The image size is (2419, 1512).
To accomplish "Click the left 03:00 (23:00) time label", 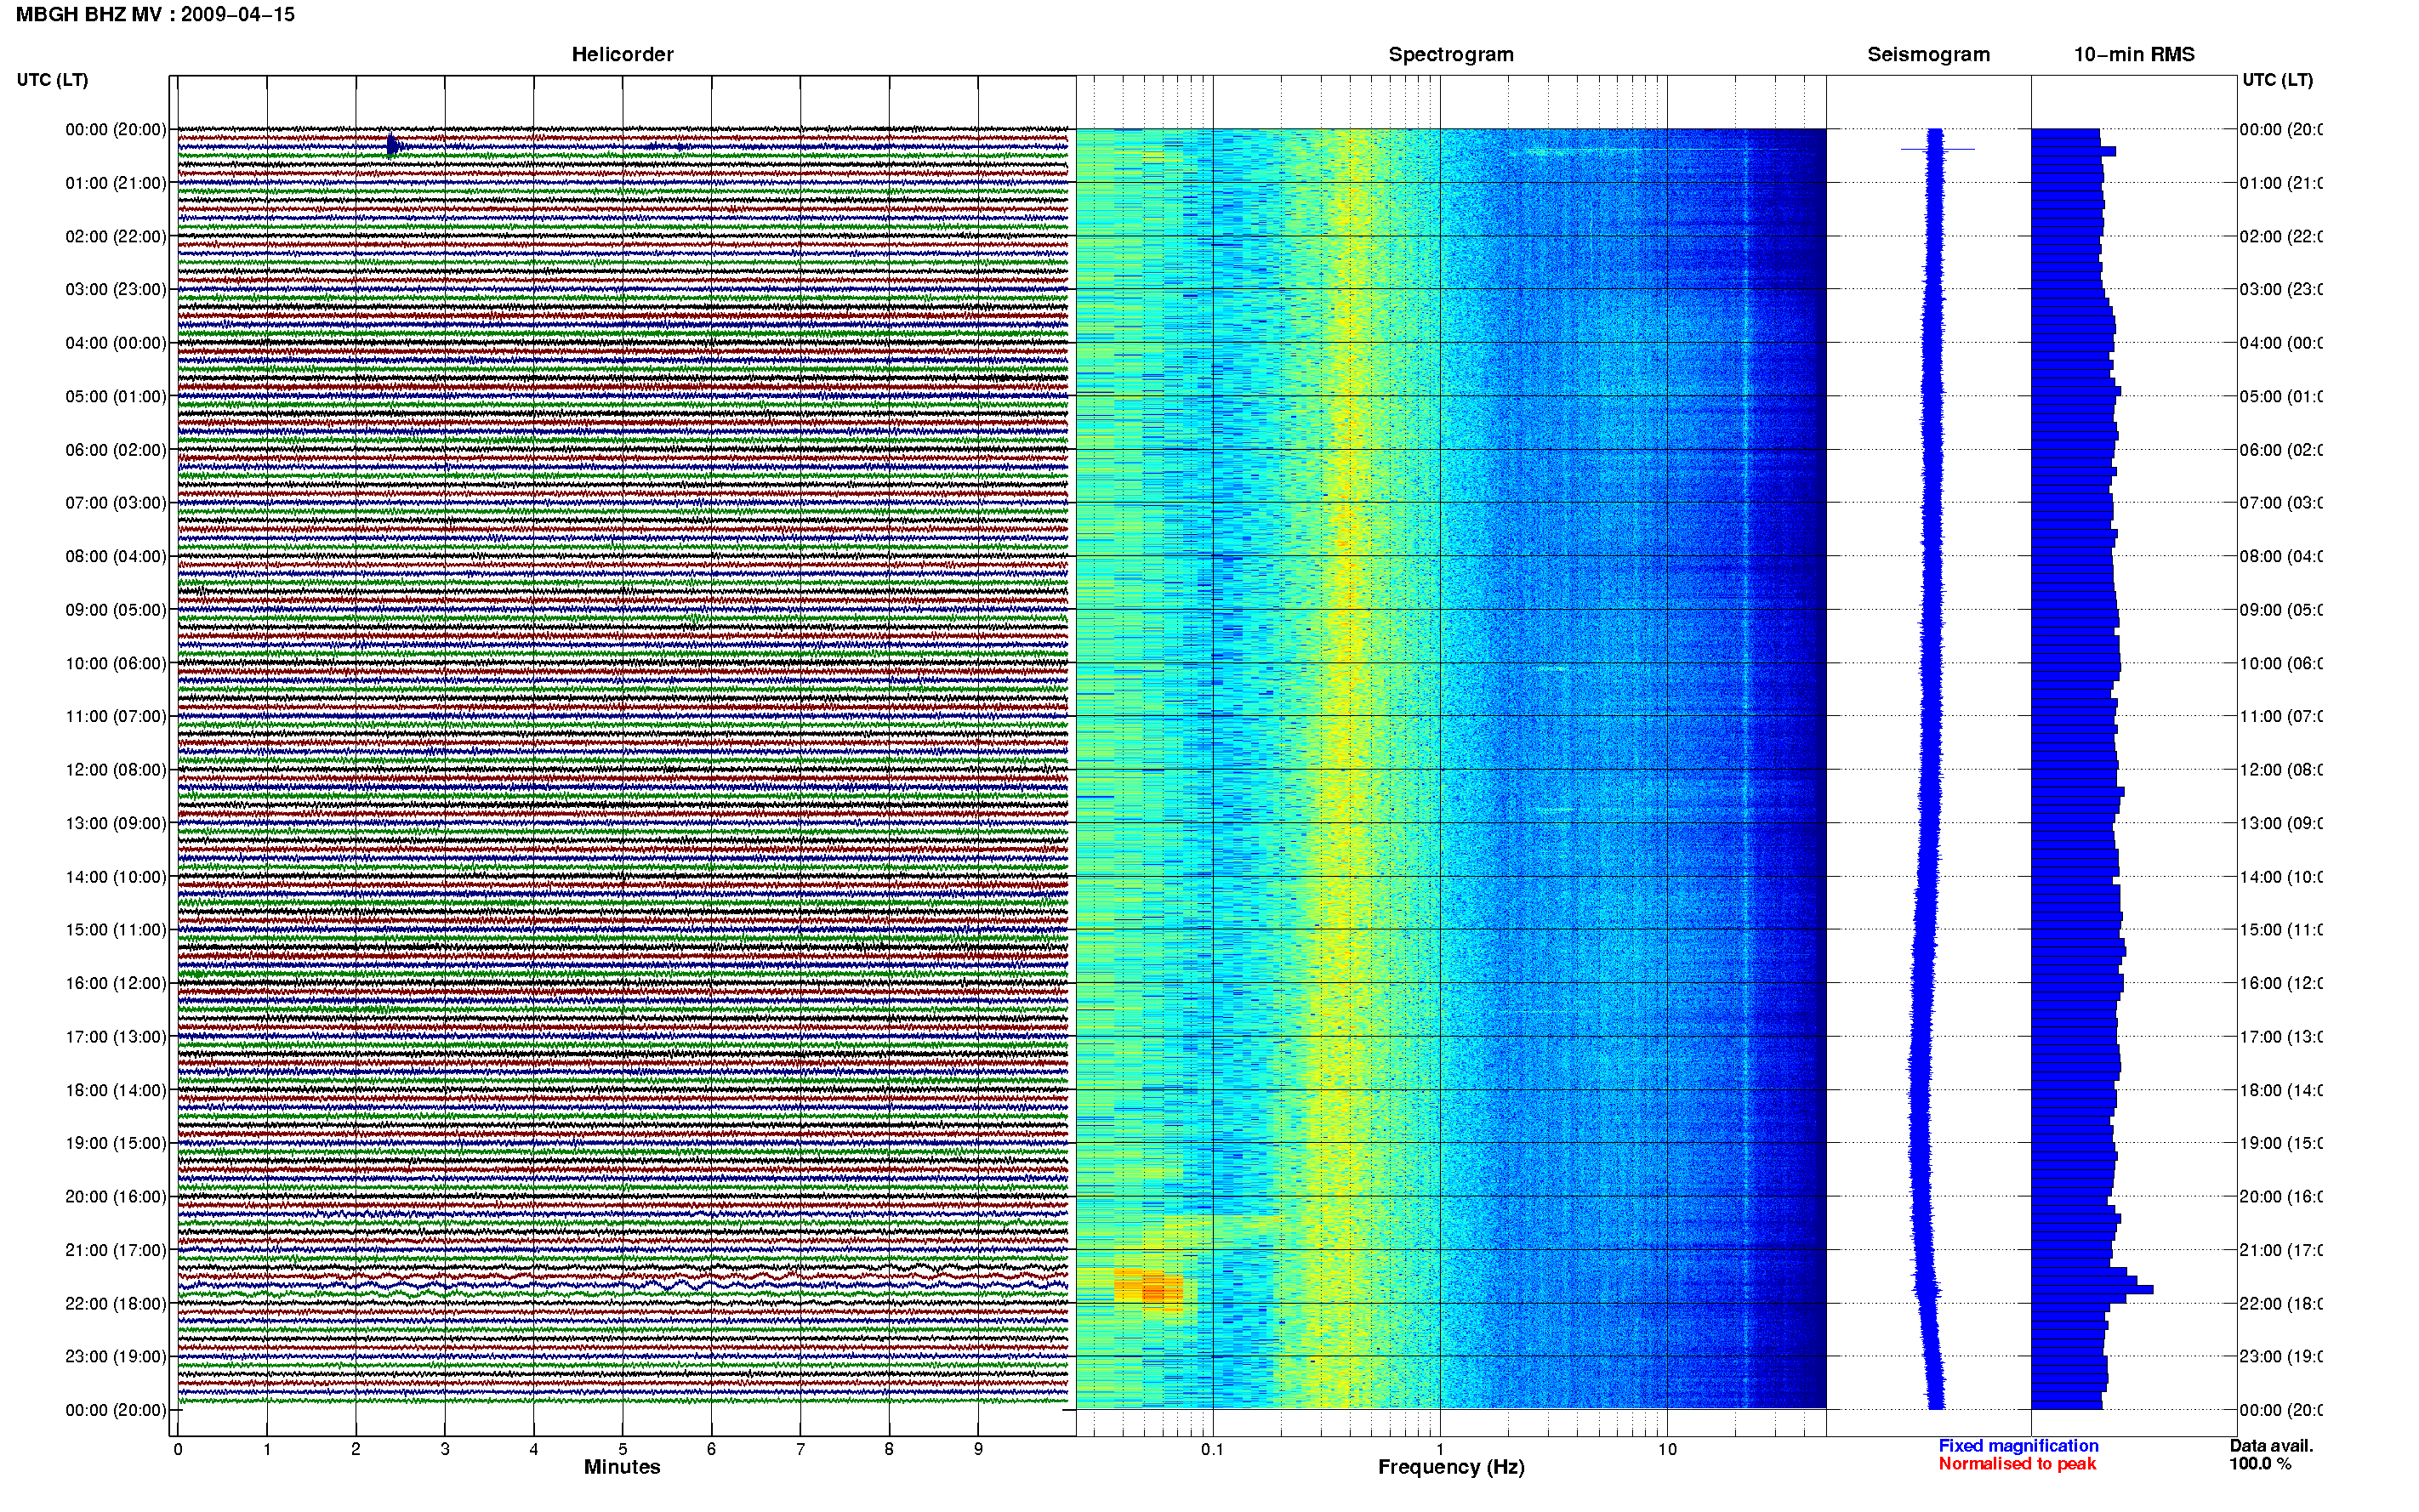I will pyautogui.click(x=116, y=289).
